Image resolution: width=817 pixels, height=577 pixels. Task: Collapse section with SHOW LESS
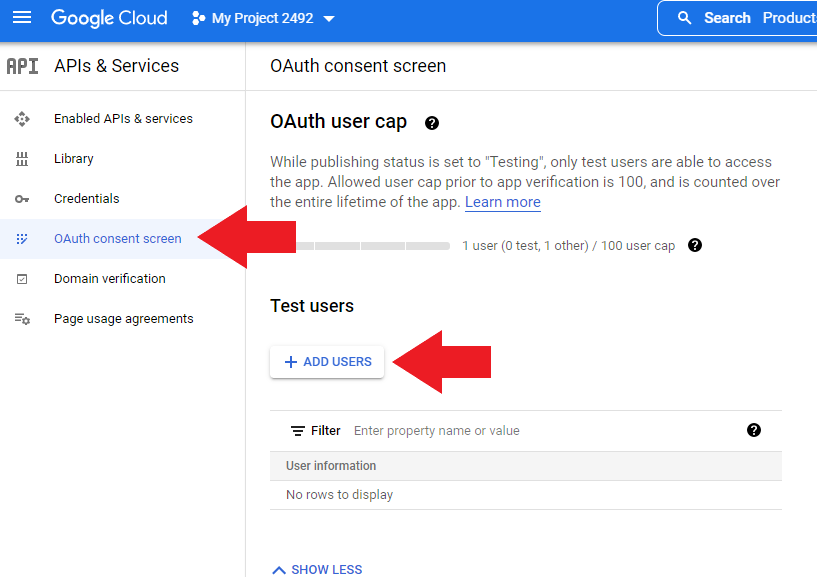click(x=317, y=569)
